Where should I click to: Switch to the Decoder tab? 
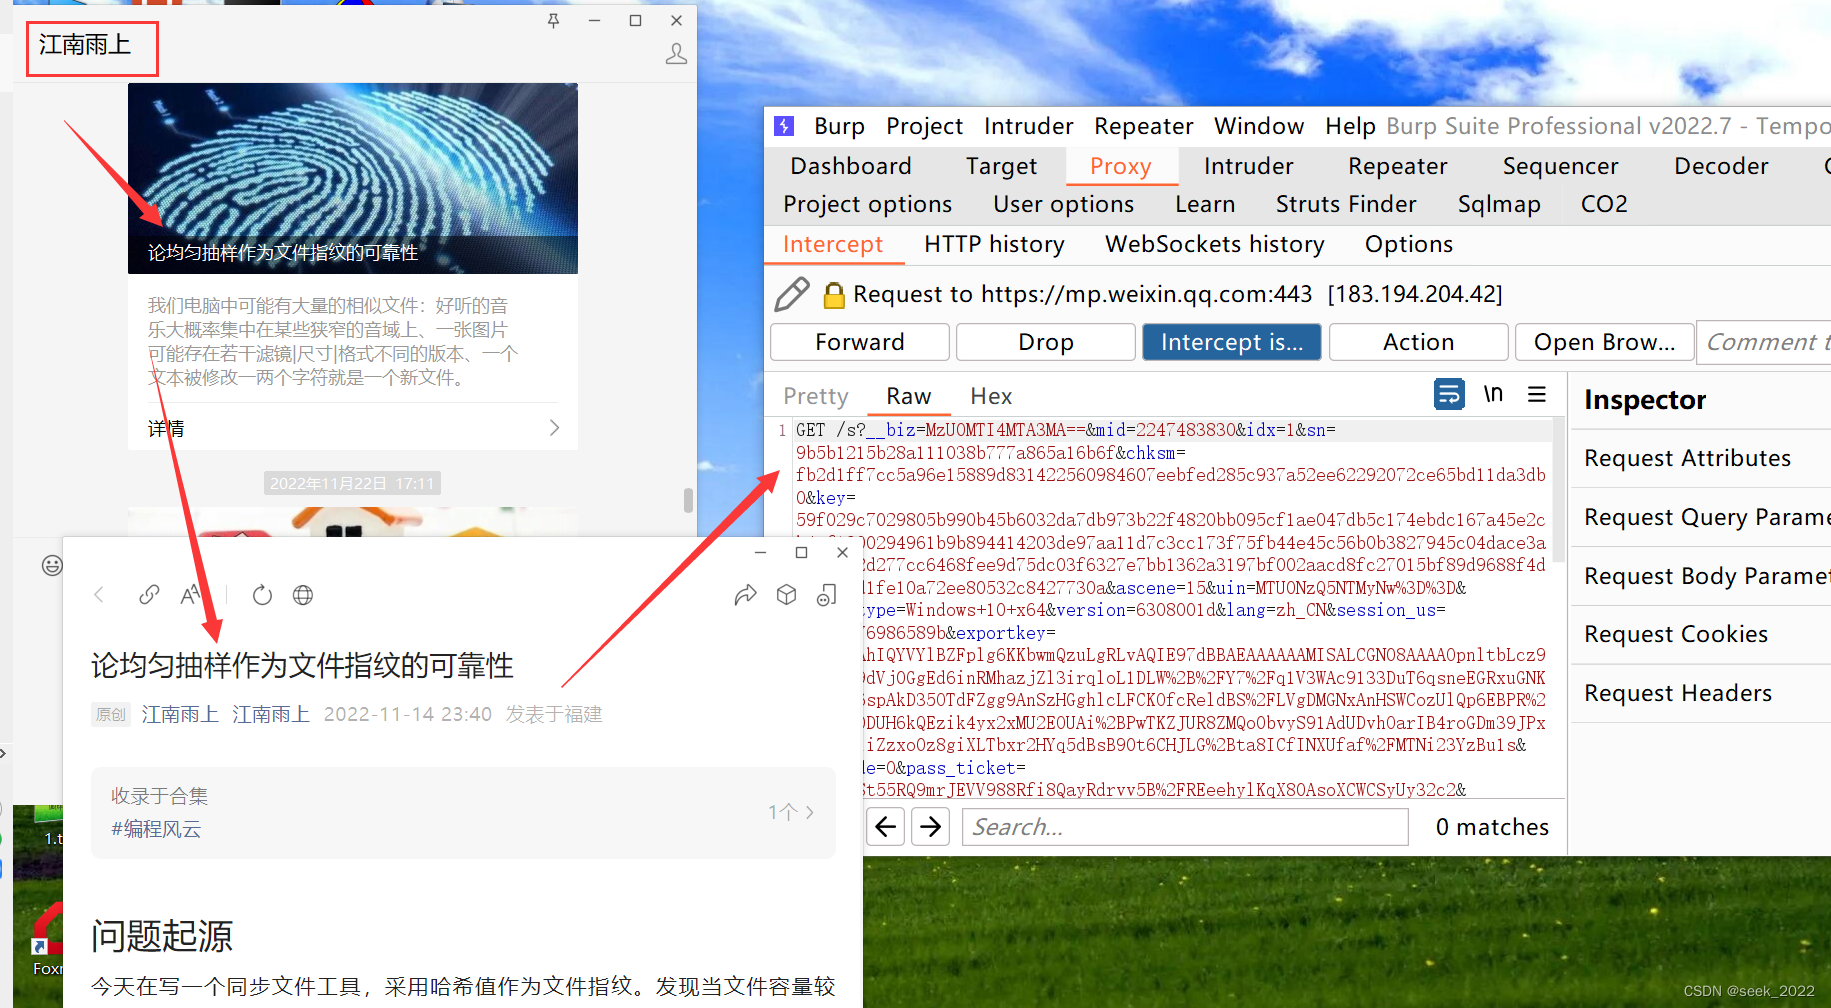[1721, 166]
